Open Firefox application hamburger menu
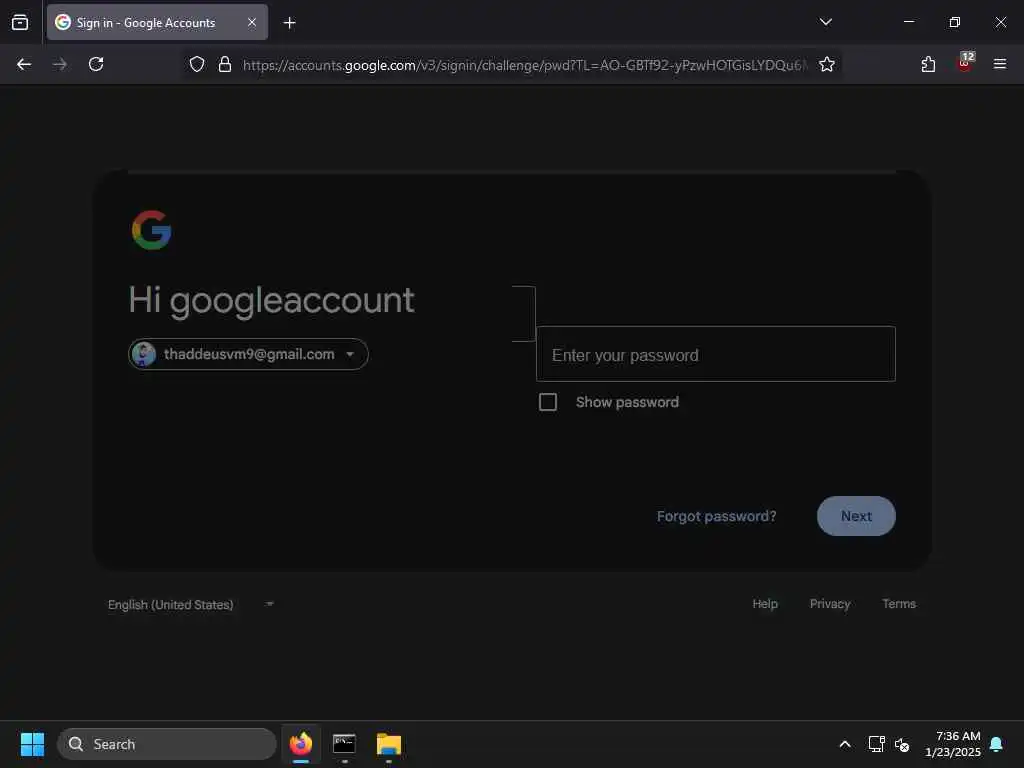The height and width of the screenshot is (768, 1024). 999,64
